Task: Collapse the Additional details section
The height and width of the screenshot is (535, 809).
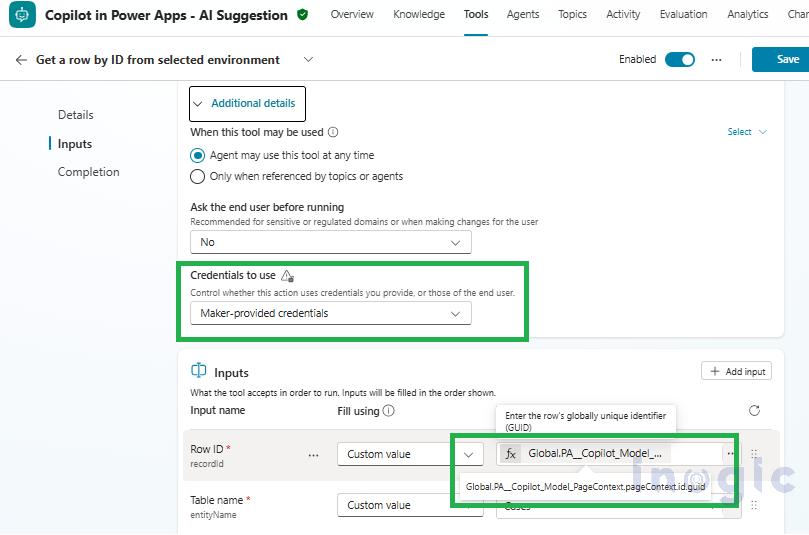Action: point(248,104)
